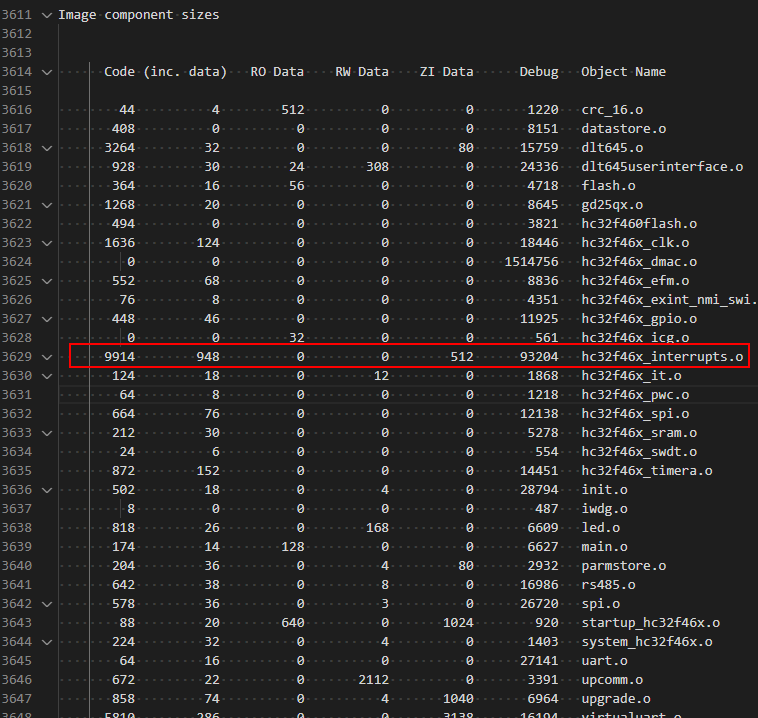Click the 'Code (inc. data)' header text
This screenshot has width=758, height=718.
pyautogui.click(x=165, y=72)
